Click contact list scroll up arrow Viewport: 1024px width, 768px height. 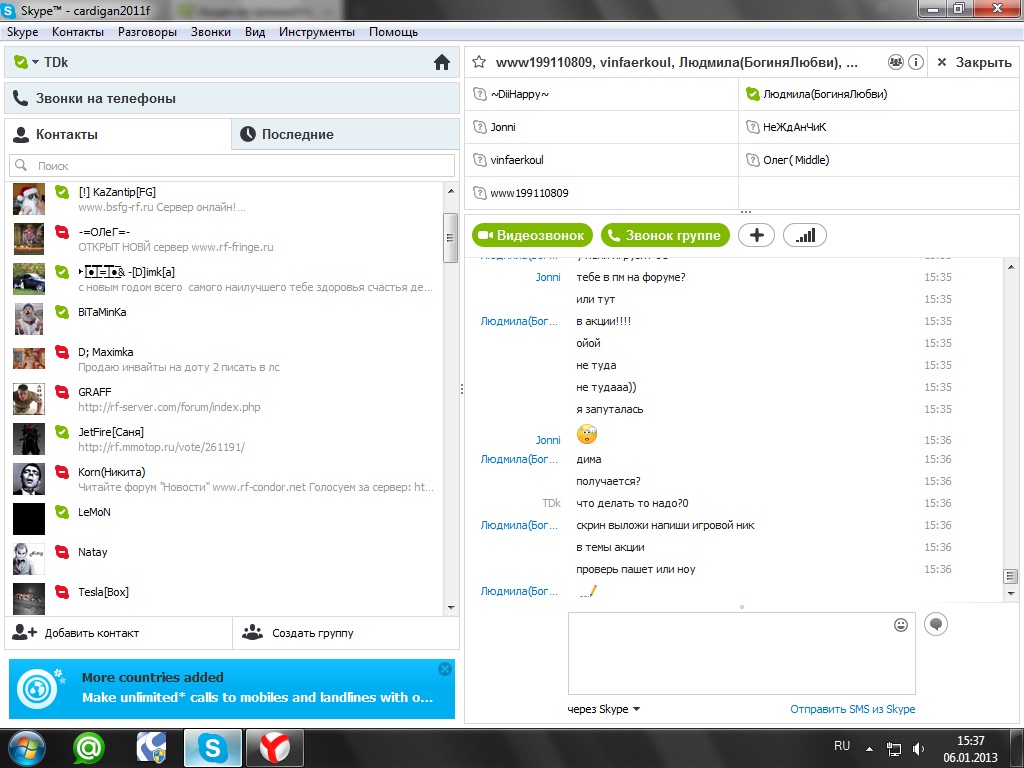click(451, 191)
